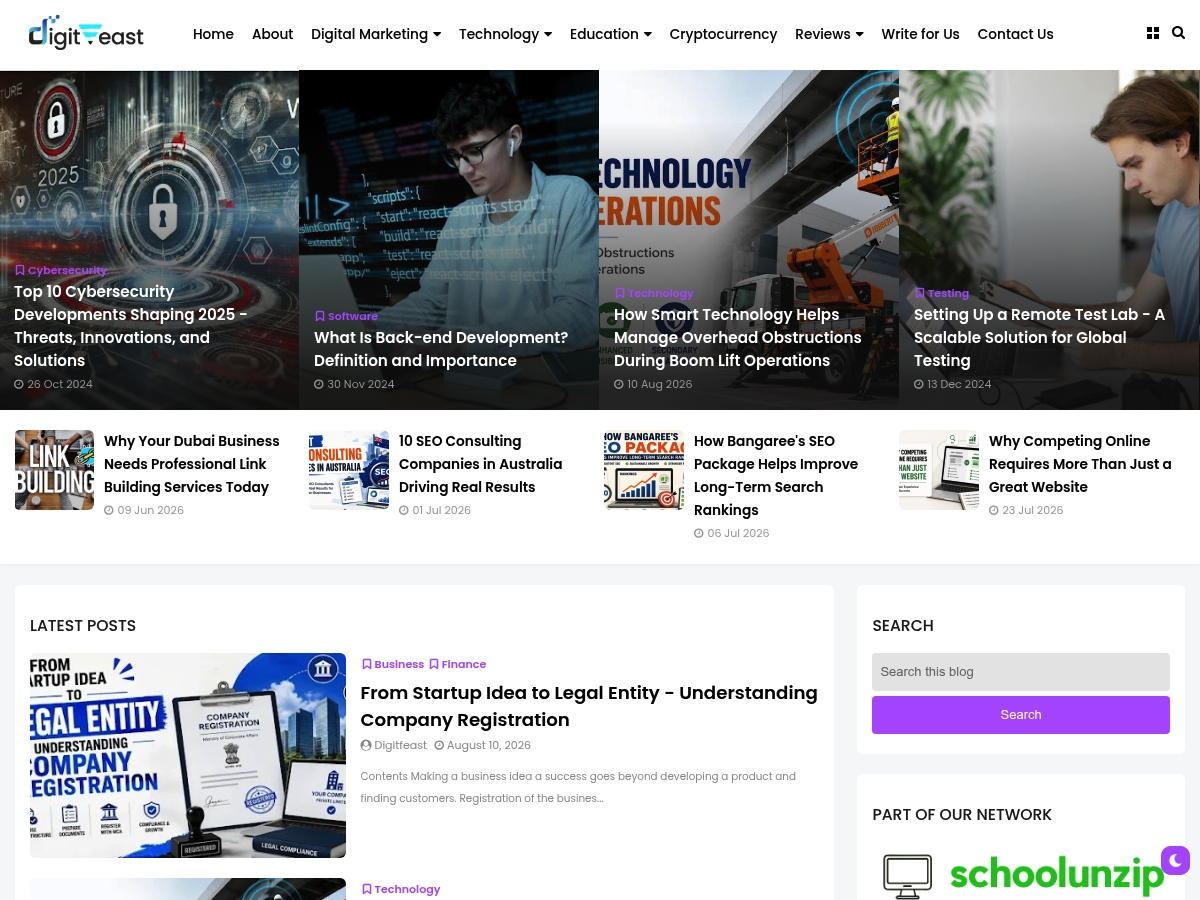
Task: Open Setting Up a Remote Test Lab article
Action: click(x=1040, y=337)
